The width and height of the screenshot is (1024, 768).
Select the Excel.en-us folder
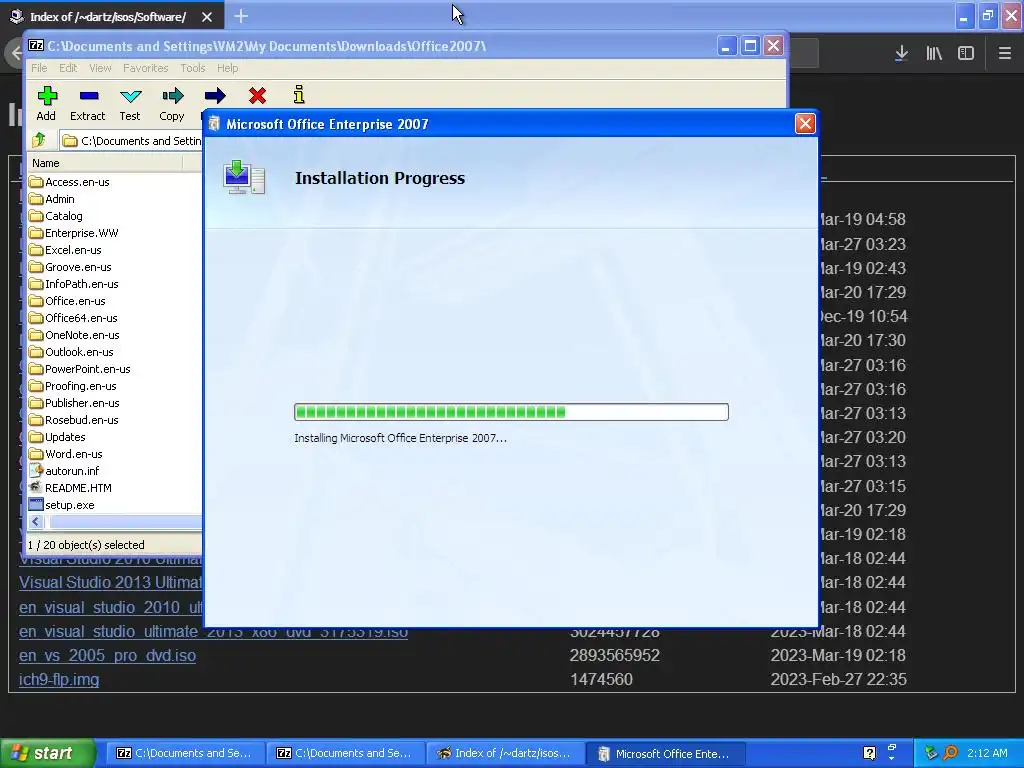coord(65,250)
